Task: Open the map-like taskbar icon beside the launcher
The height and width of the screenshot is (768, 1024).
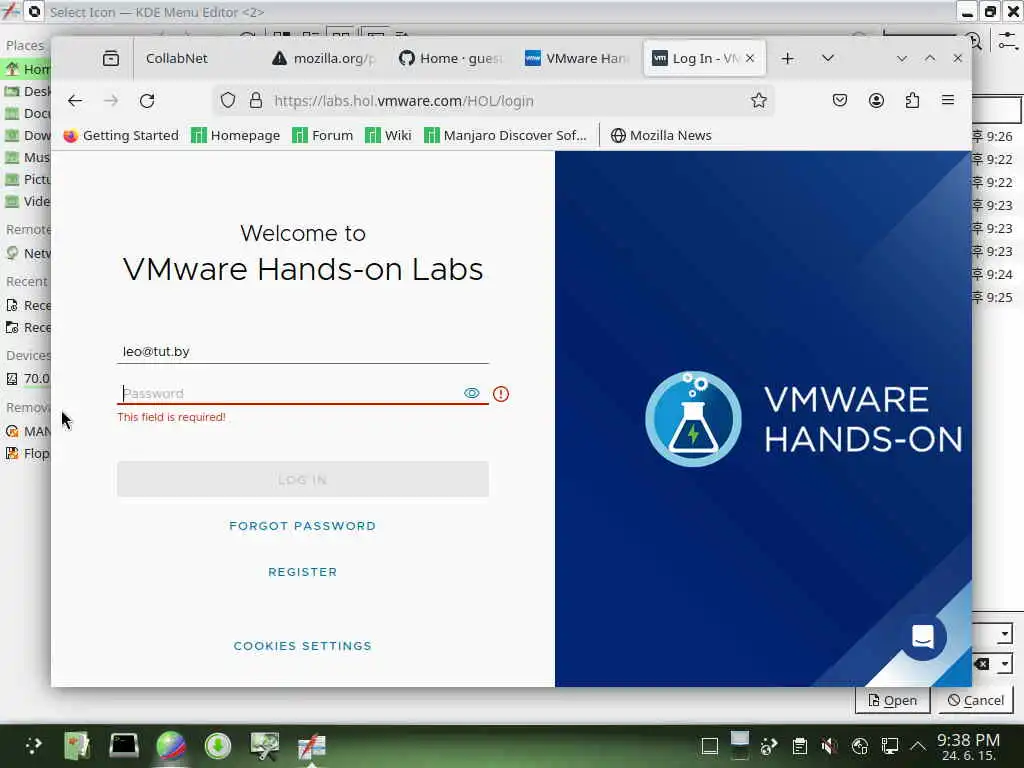Action: click(77, 745)
